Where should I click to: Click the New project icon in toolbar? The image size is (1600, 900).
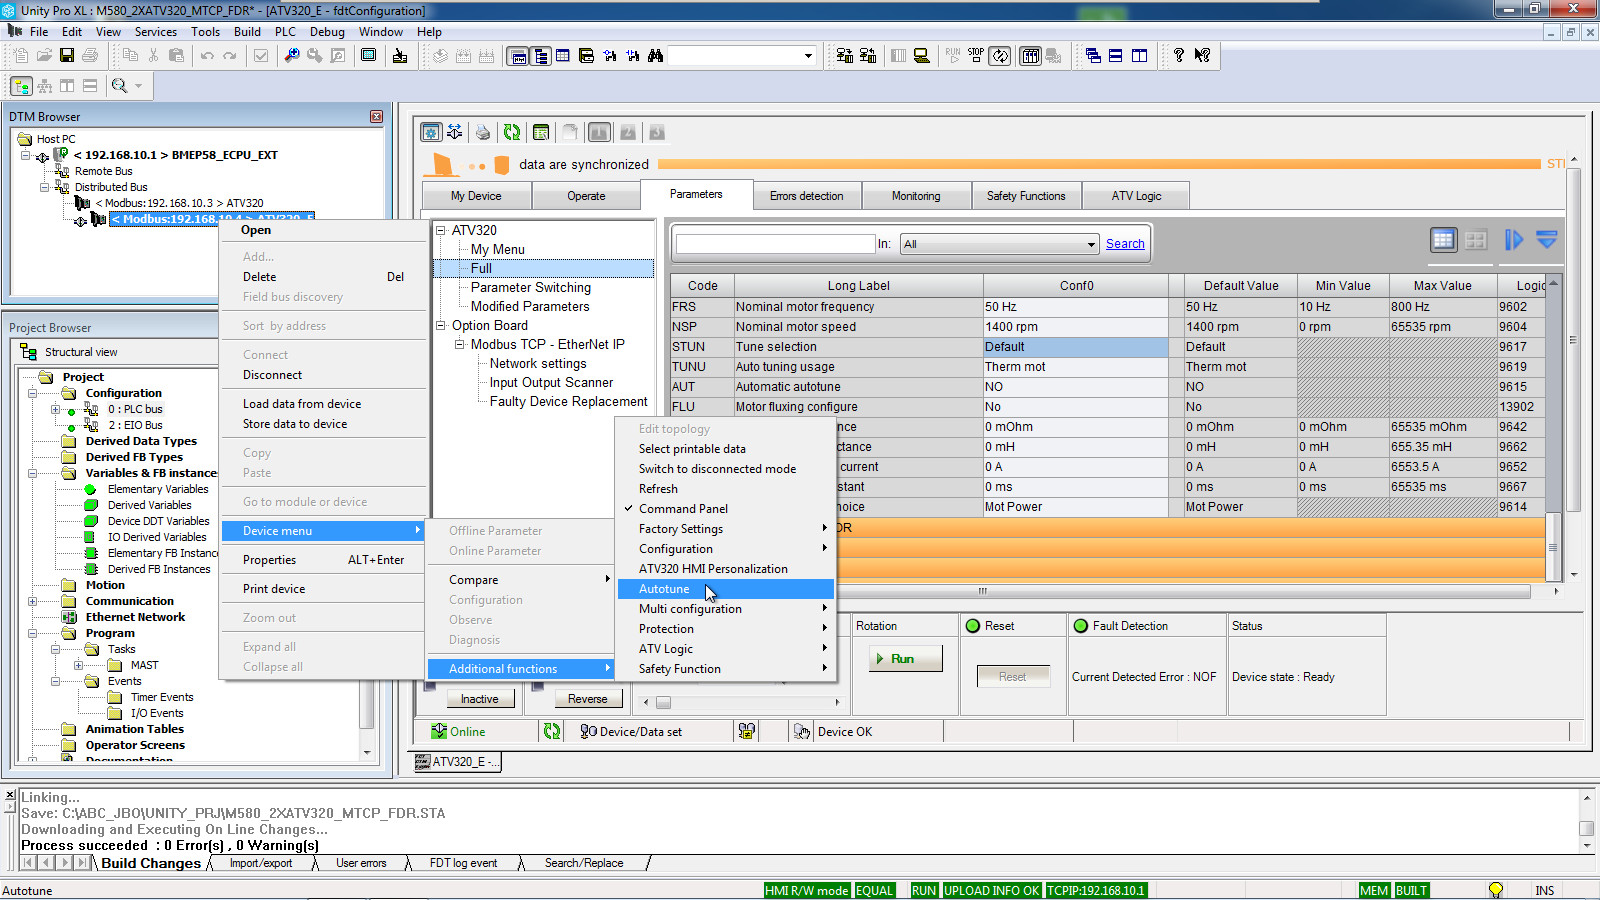[x=20, y=55]
